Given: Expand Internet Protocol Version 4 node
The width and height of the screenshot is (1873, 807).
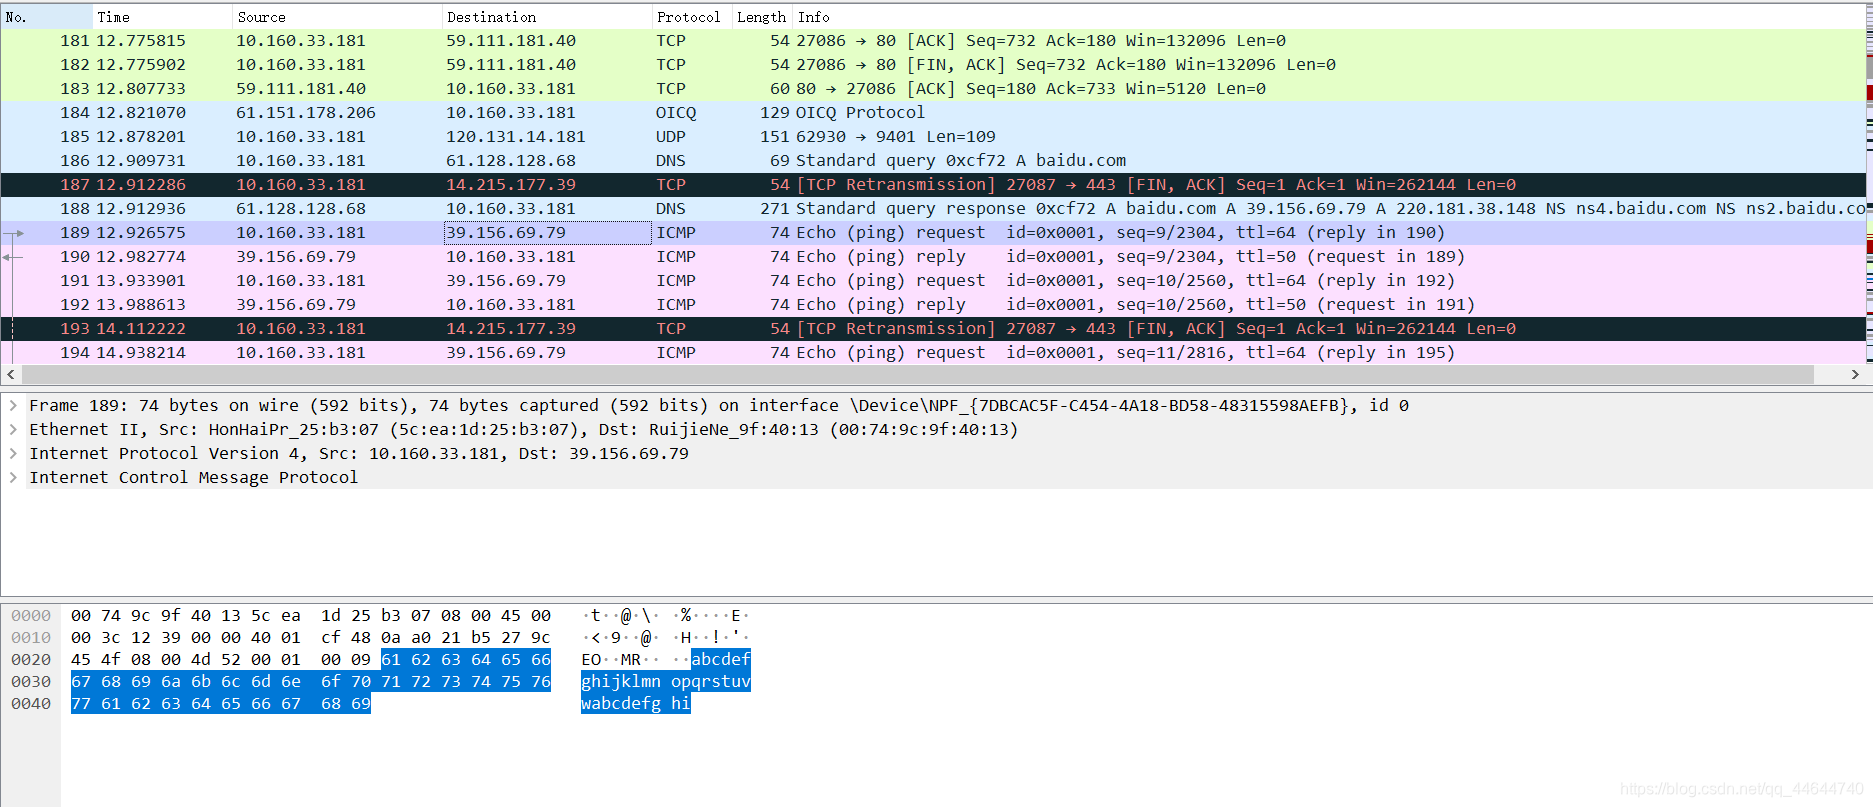Looking at the screenshot, I should click(x=13, y=453).
